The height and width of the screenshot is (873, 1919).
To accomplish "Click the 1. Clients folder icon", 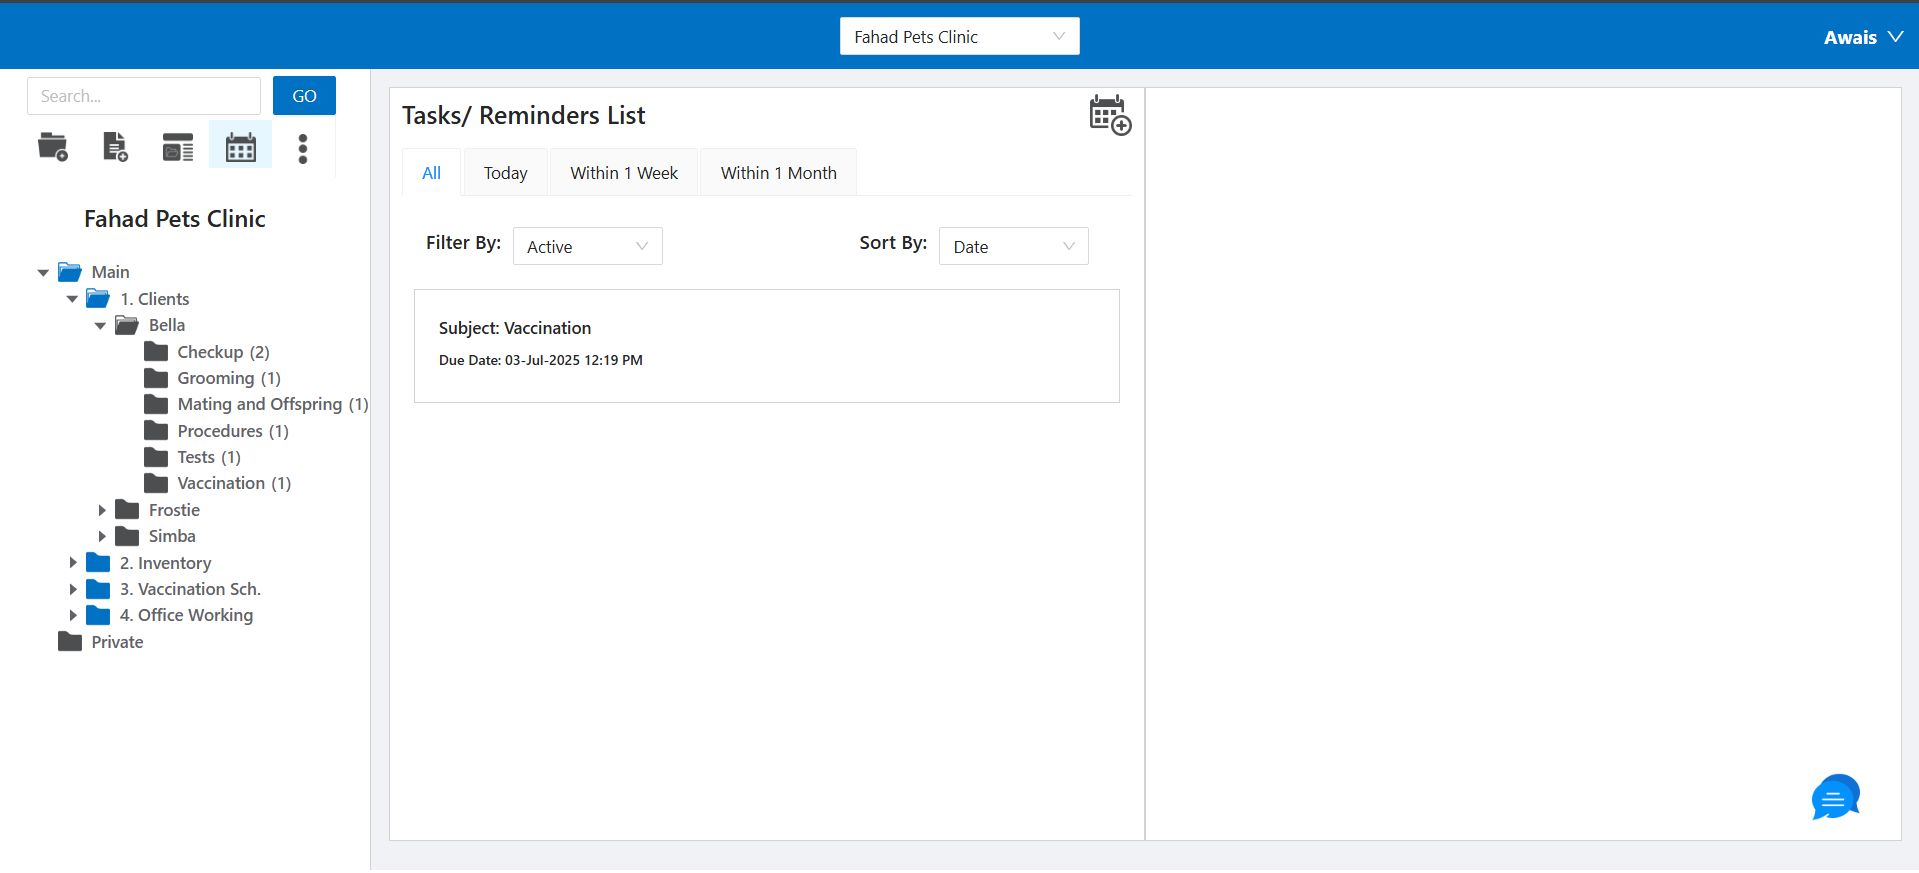I will [98, 298].
